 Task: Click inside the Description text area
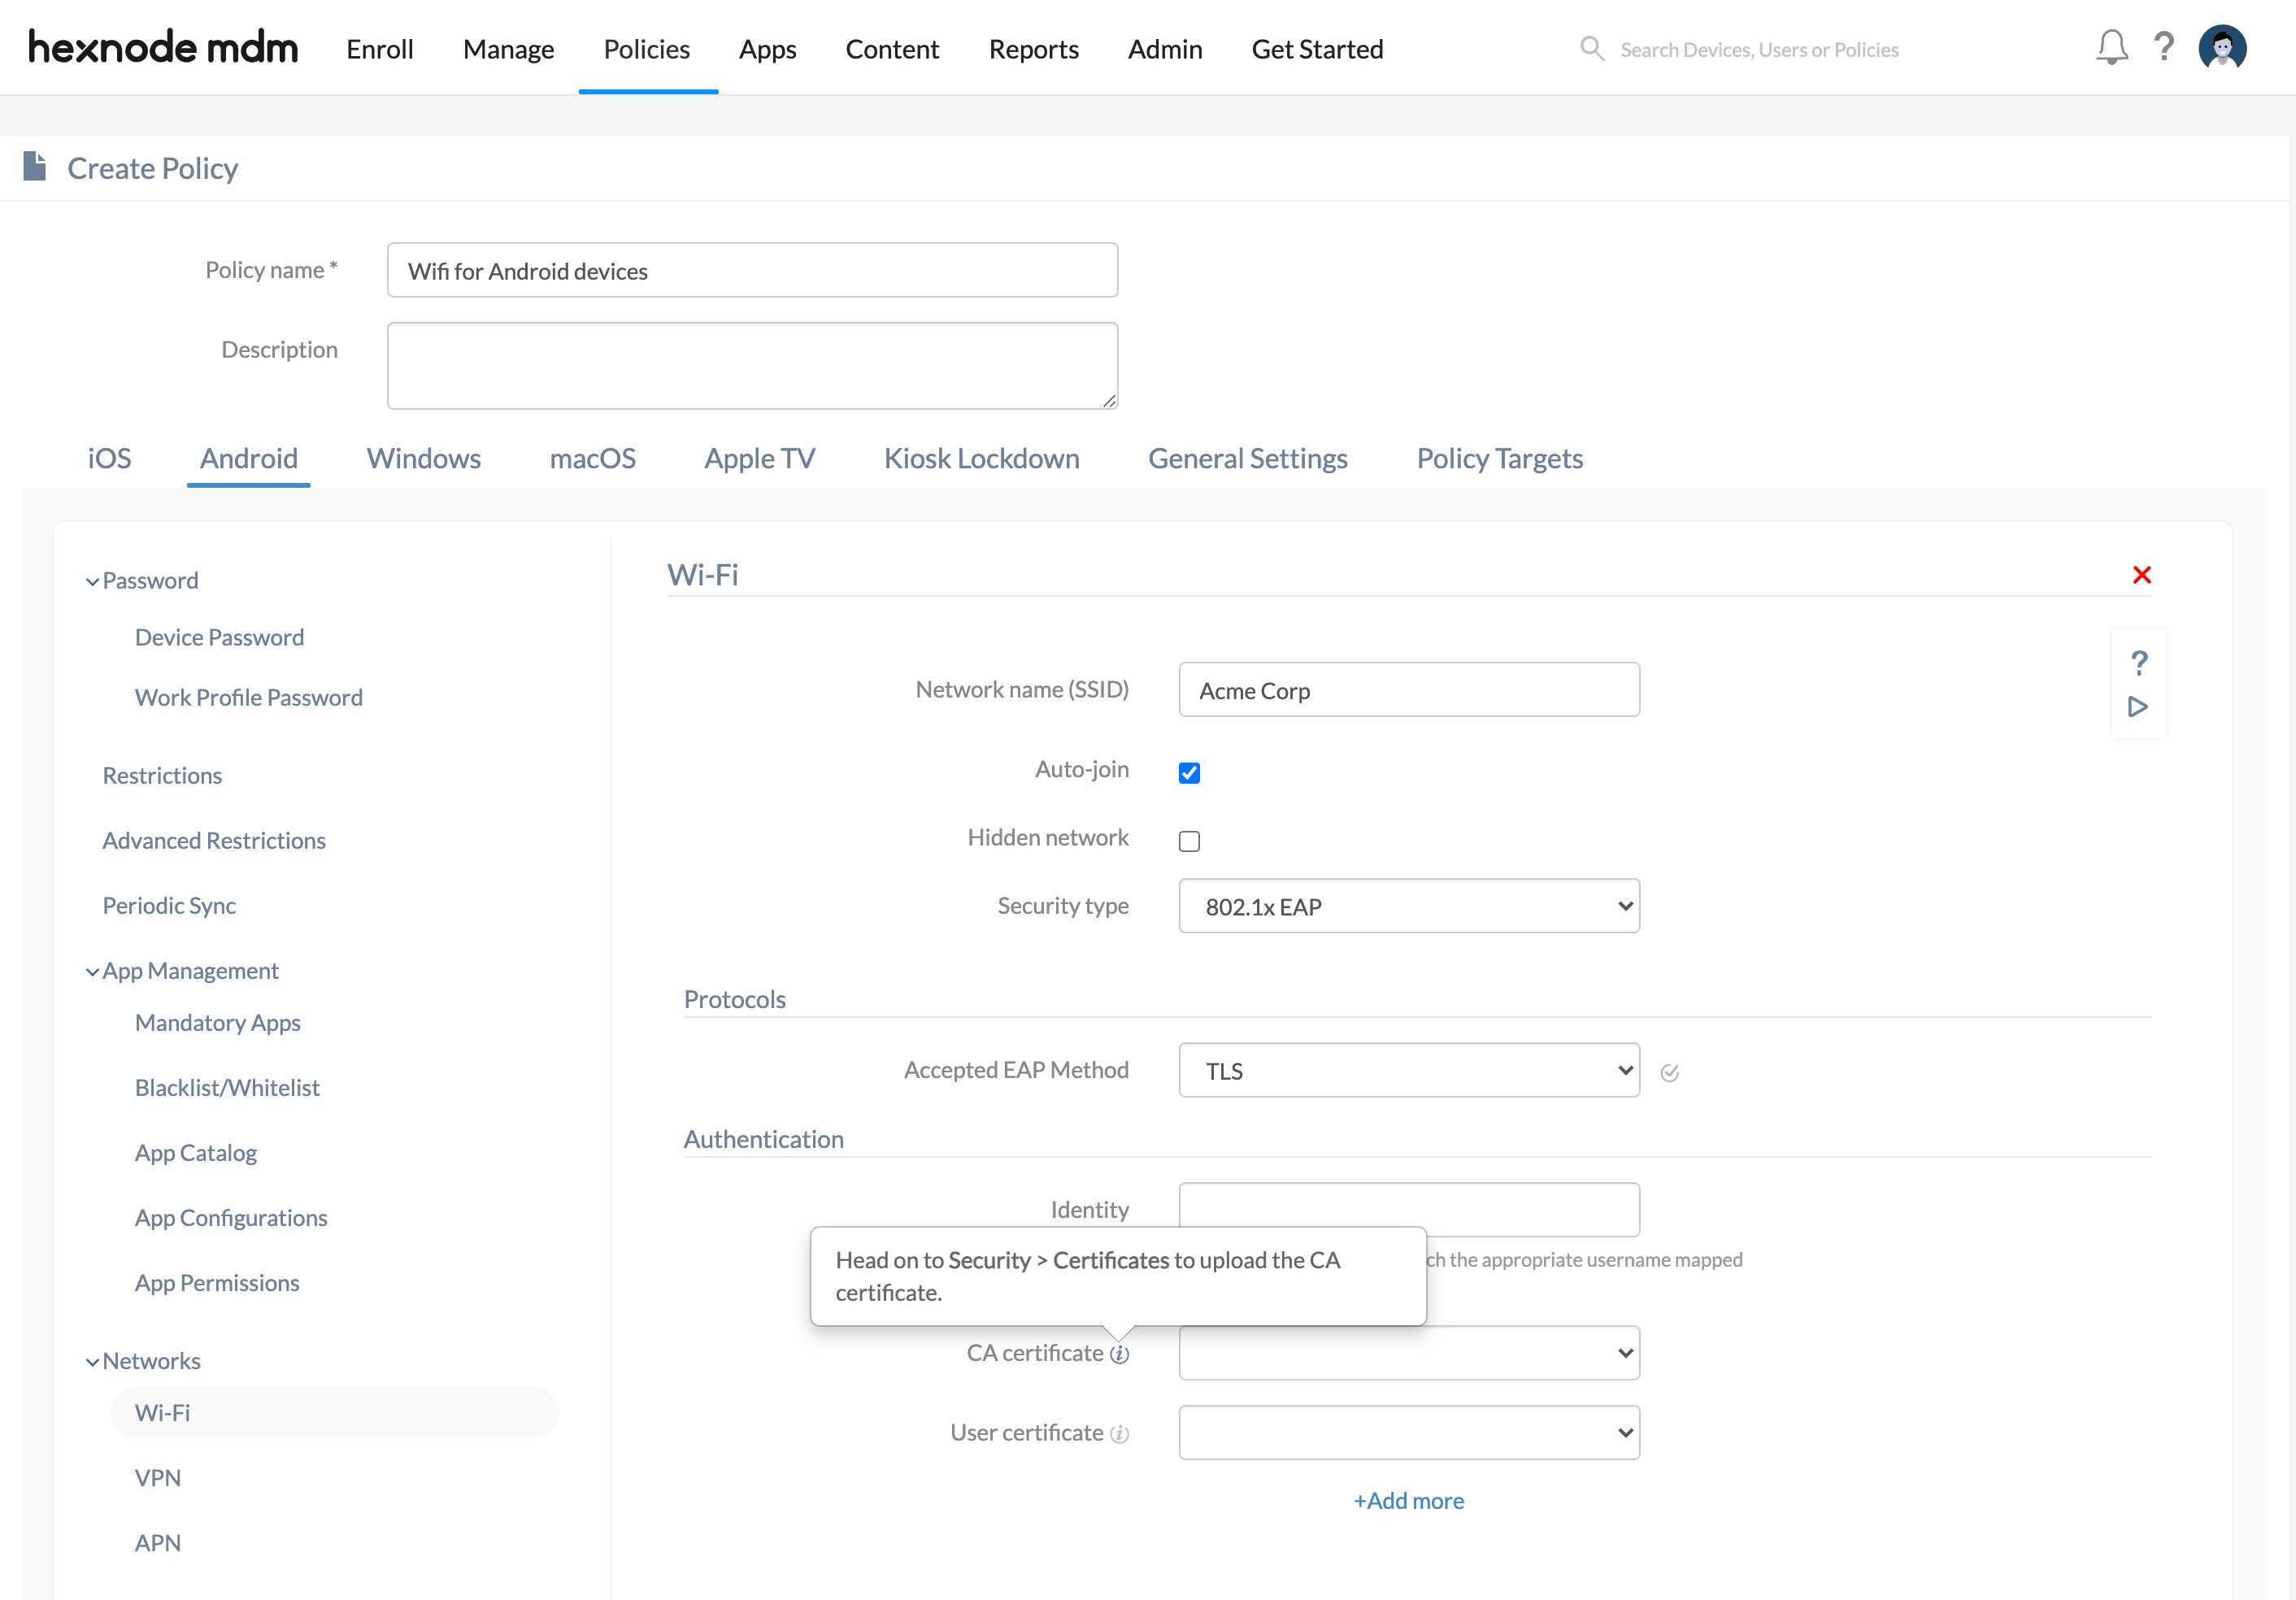752,365
